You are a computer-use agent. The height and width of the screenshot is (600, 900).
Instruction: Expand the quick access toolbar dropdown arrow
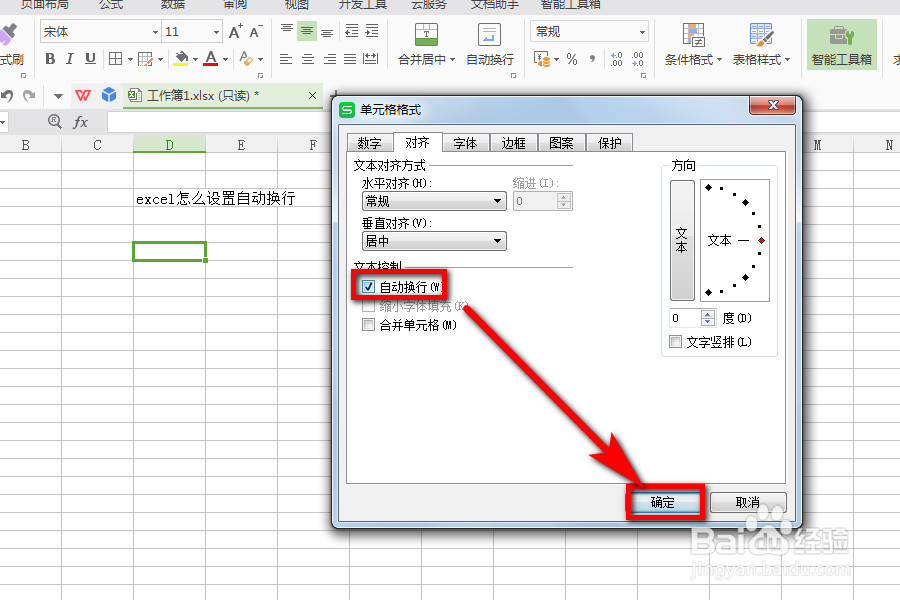pos(58,96)
